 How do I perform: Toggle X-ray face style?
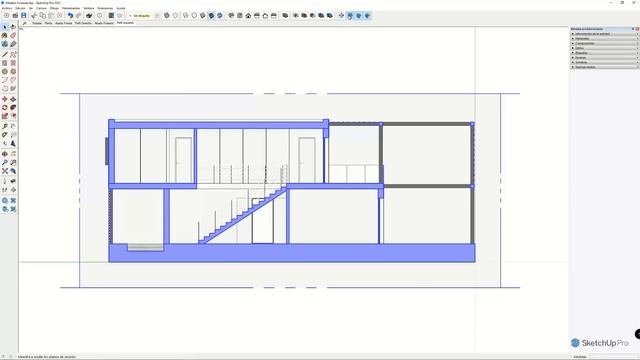167,16
